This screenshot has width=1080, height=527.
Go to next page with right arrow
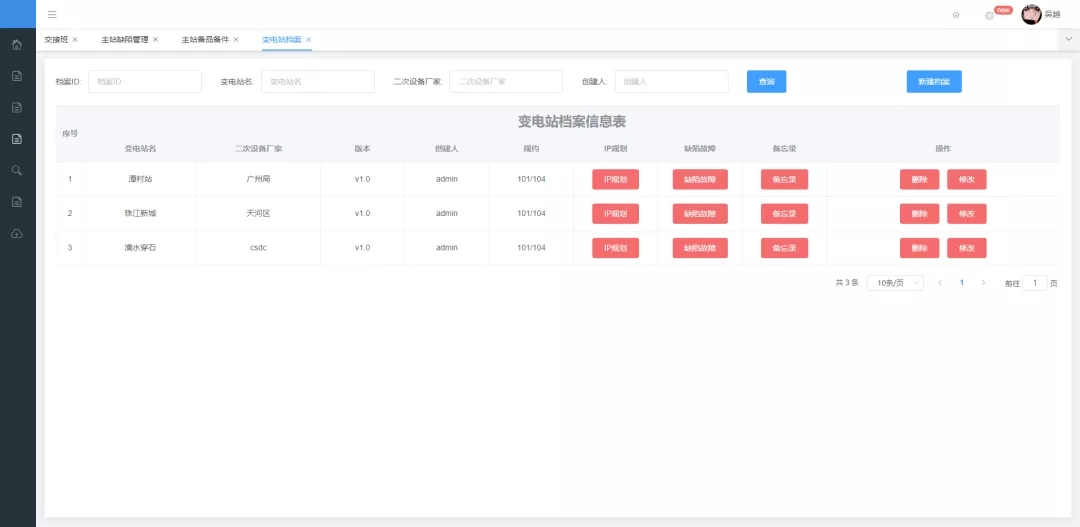pyautogui.click(x=983, y=283)
